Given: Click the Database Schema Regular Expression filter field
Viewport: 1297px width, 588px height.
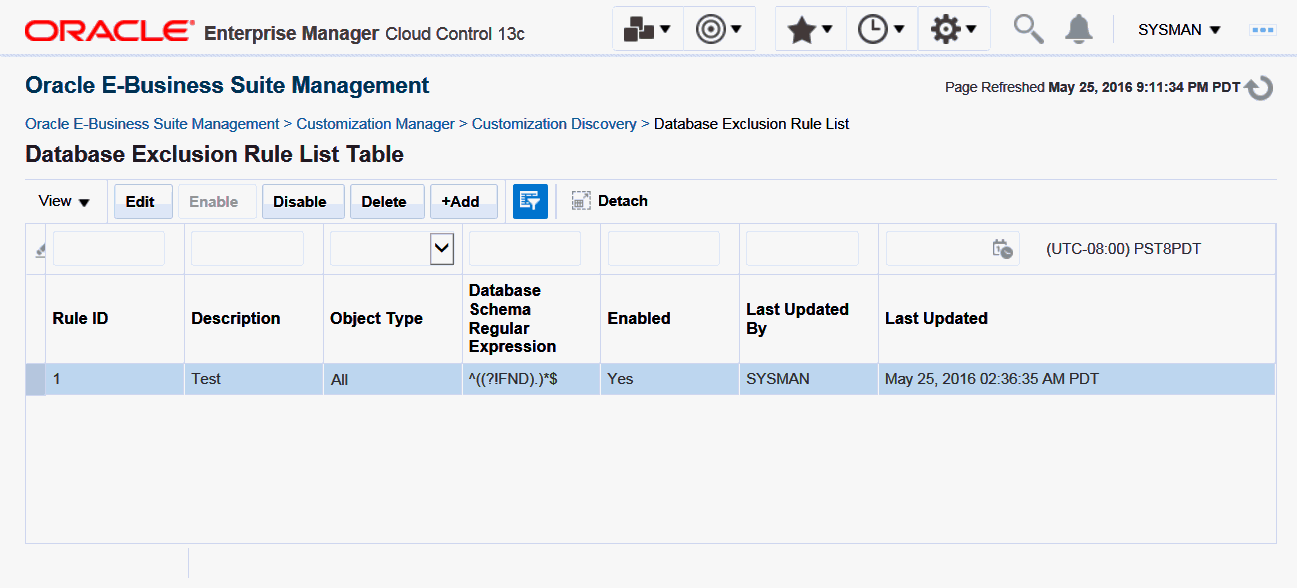Looking at the screenshot, I should pos(525,249).
